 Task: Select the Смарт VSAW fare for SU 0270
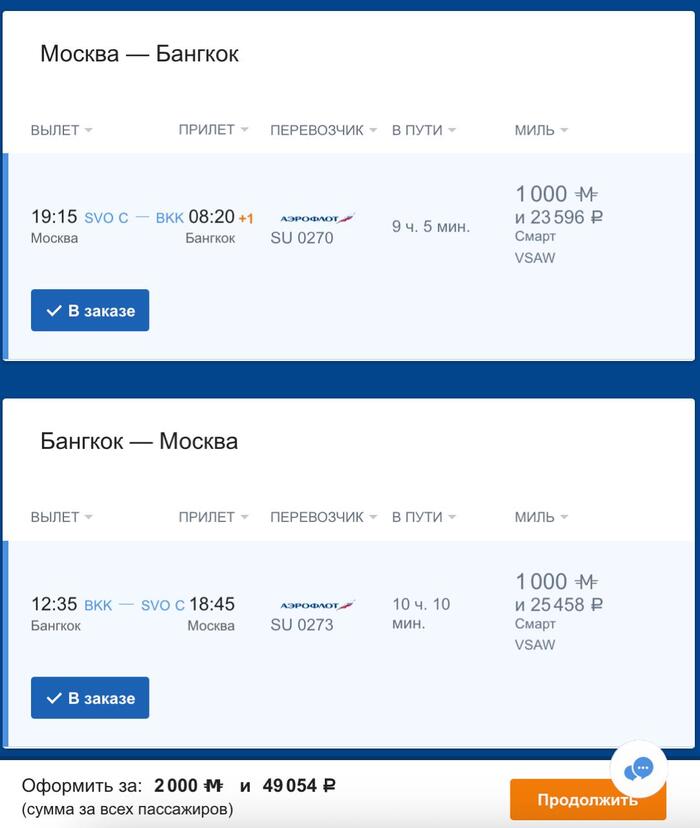click(x=536, y=247)
